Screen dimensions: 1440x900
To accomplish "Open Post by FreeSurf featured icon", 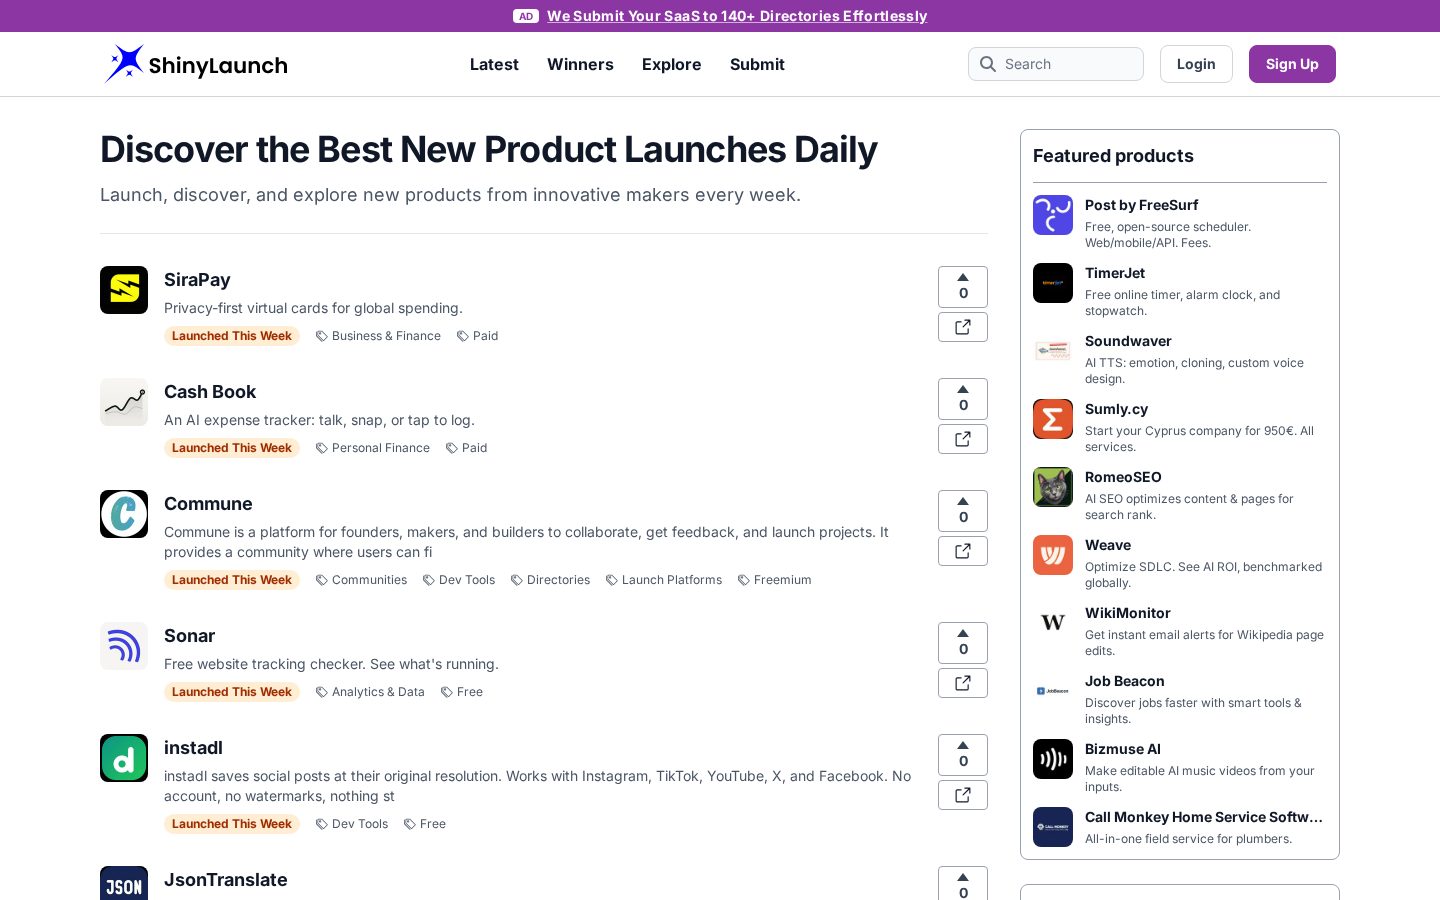I will tap(1053, 215).
